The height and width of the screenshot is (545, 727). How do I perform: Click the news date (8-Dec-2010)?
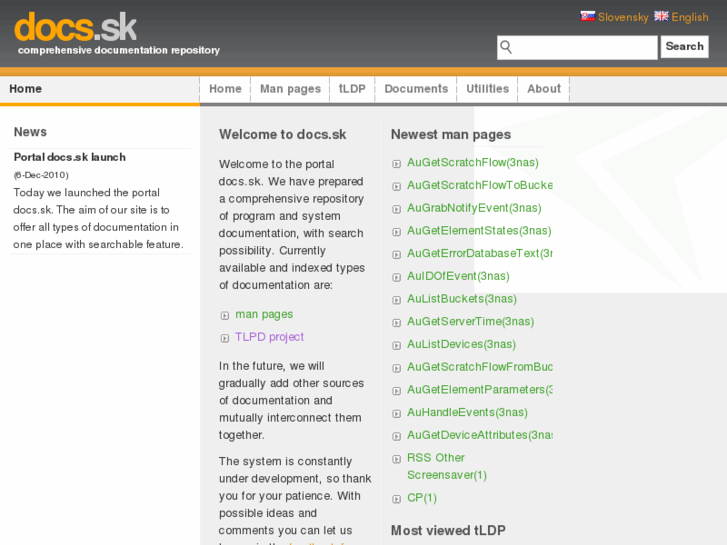[41, 175]
